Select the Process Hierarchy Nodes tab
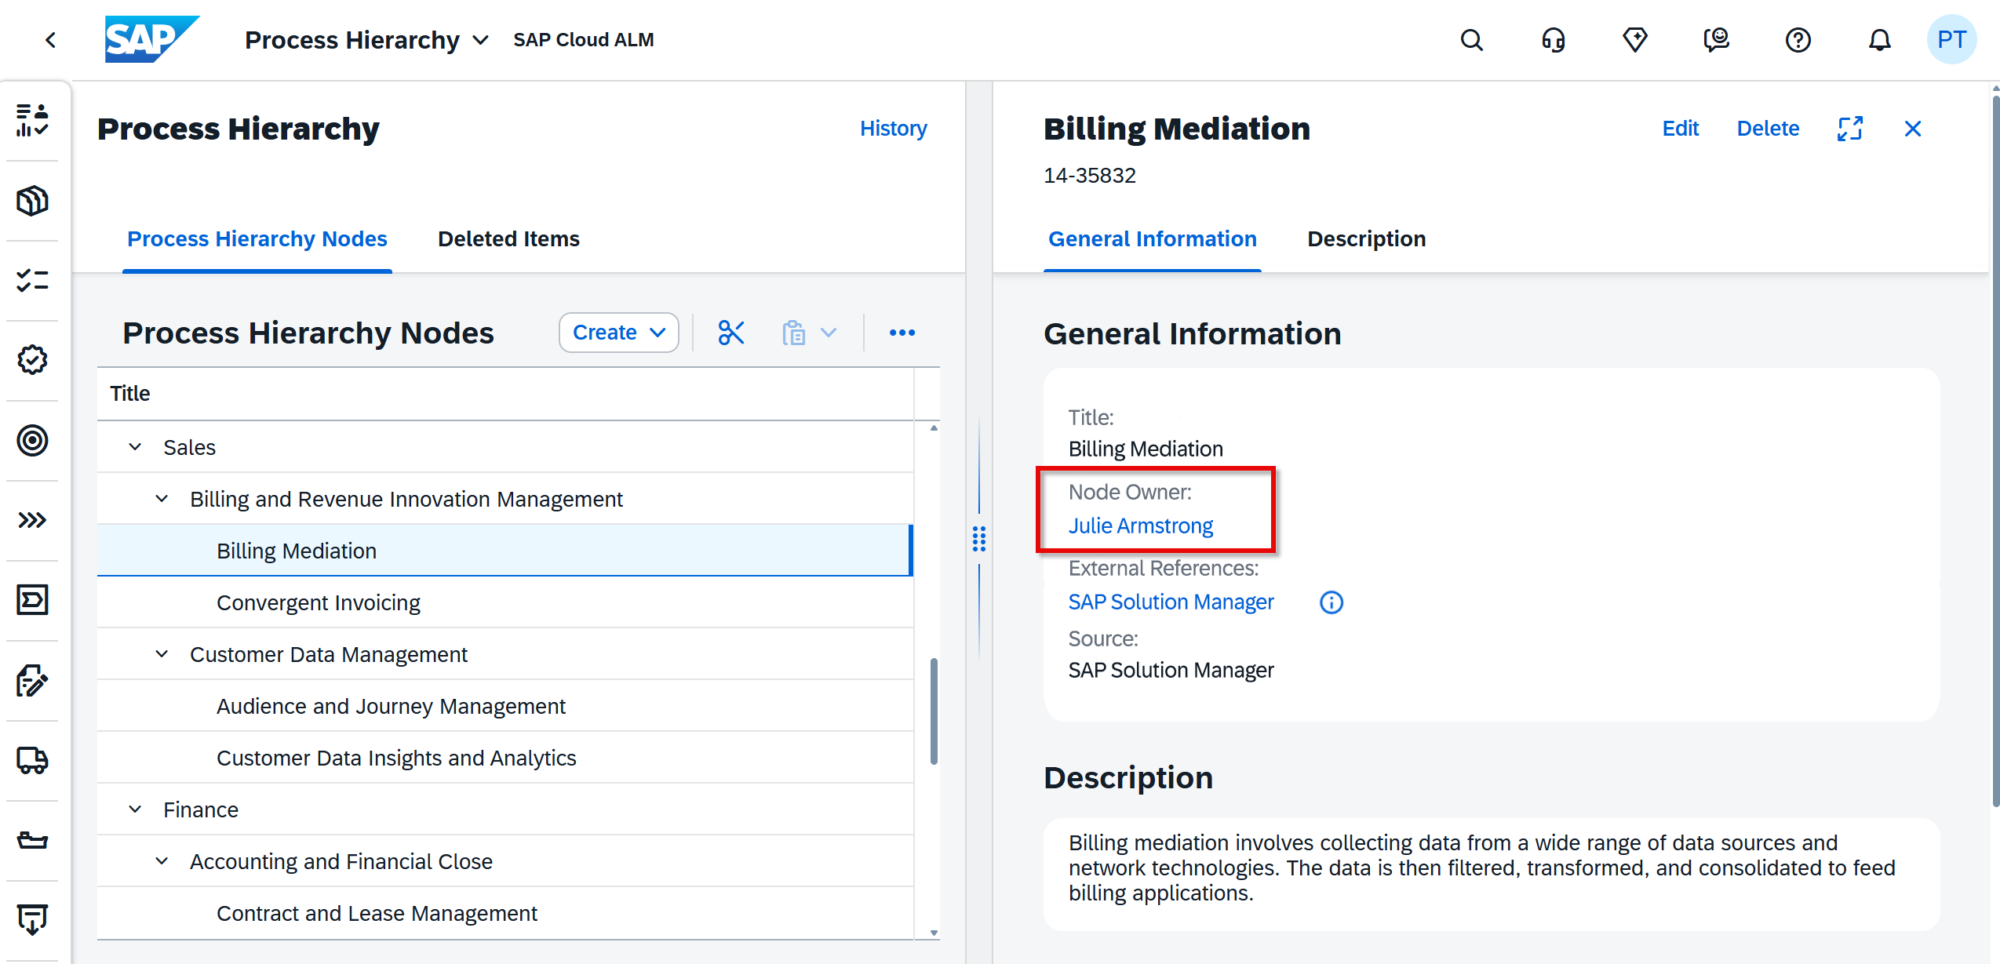 pyautogui.click(x=257, y=239)
